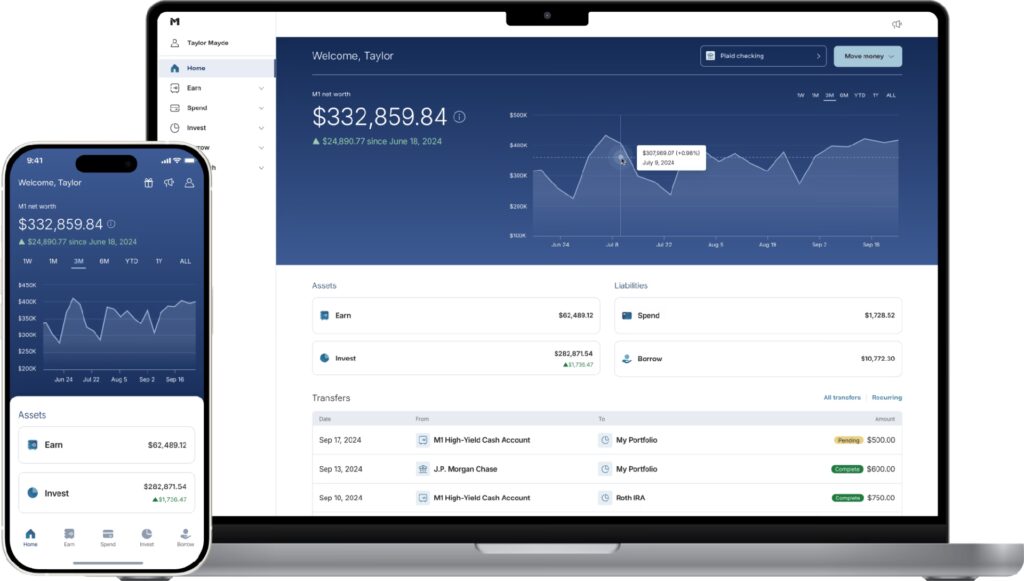Click the M1 logo atop the laptop sidebar
The width and height of the screenshot is (1024, 581).
[x=175, y=21]
